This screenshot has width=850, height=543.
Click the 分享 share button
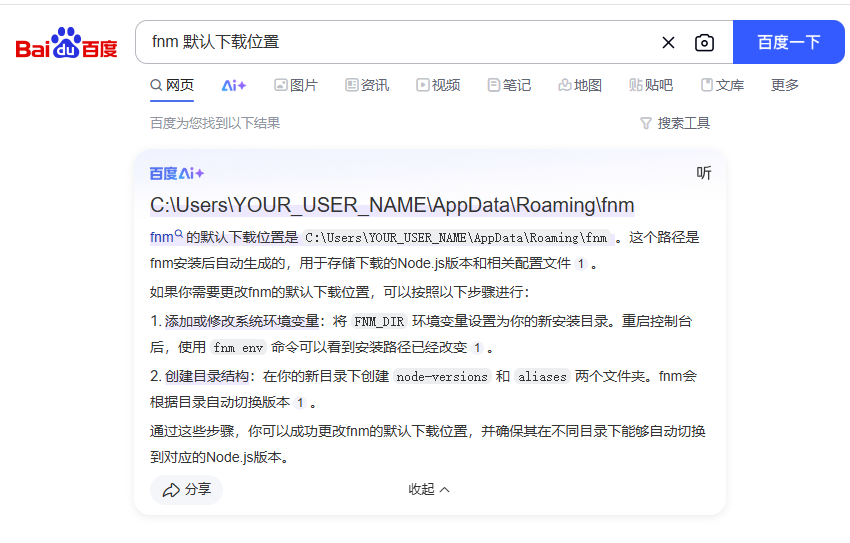point(186,490)
